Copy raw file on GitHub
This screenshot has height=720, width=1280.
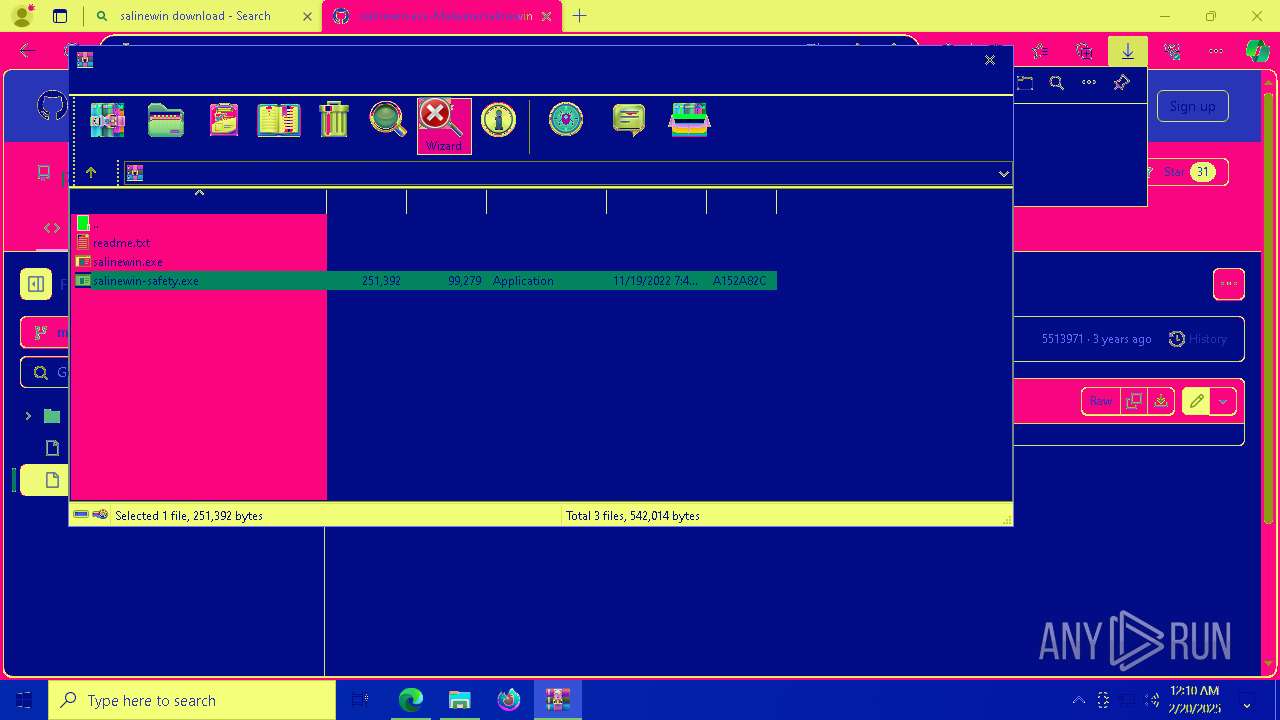click(1134, 401)
